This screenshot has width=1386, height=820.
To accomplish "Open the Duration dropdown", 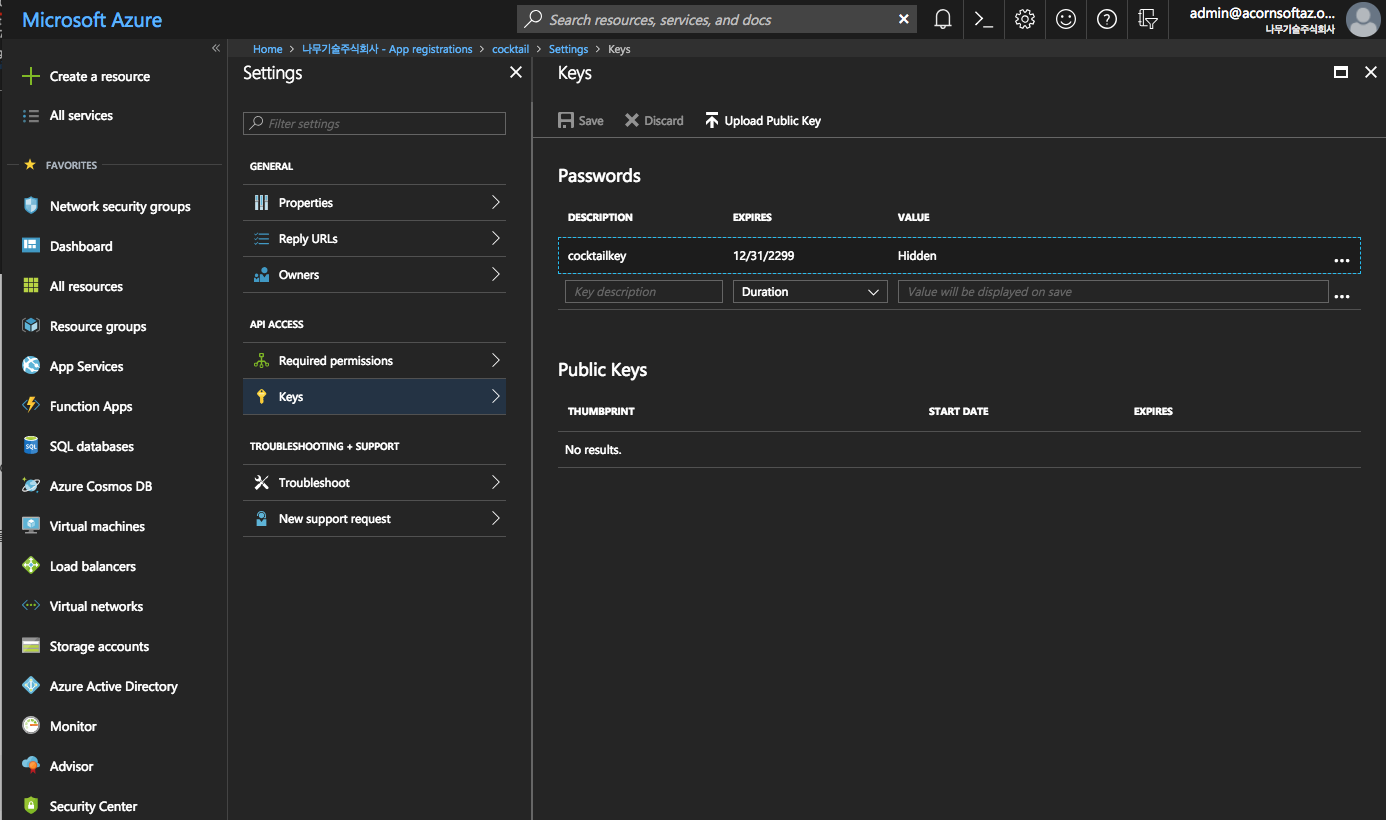I will click(810, 292).
